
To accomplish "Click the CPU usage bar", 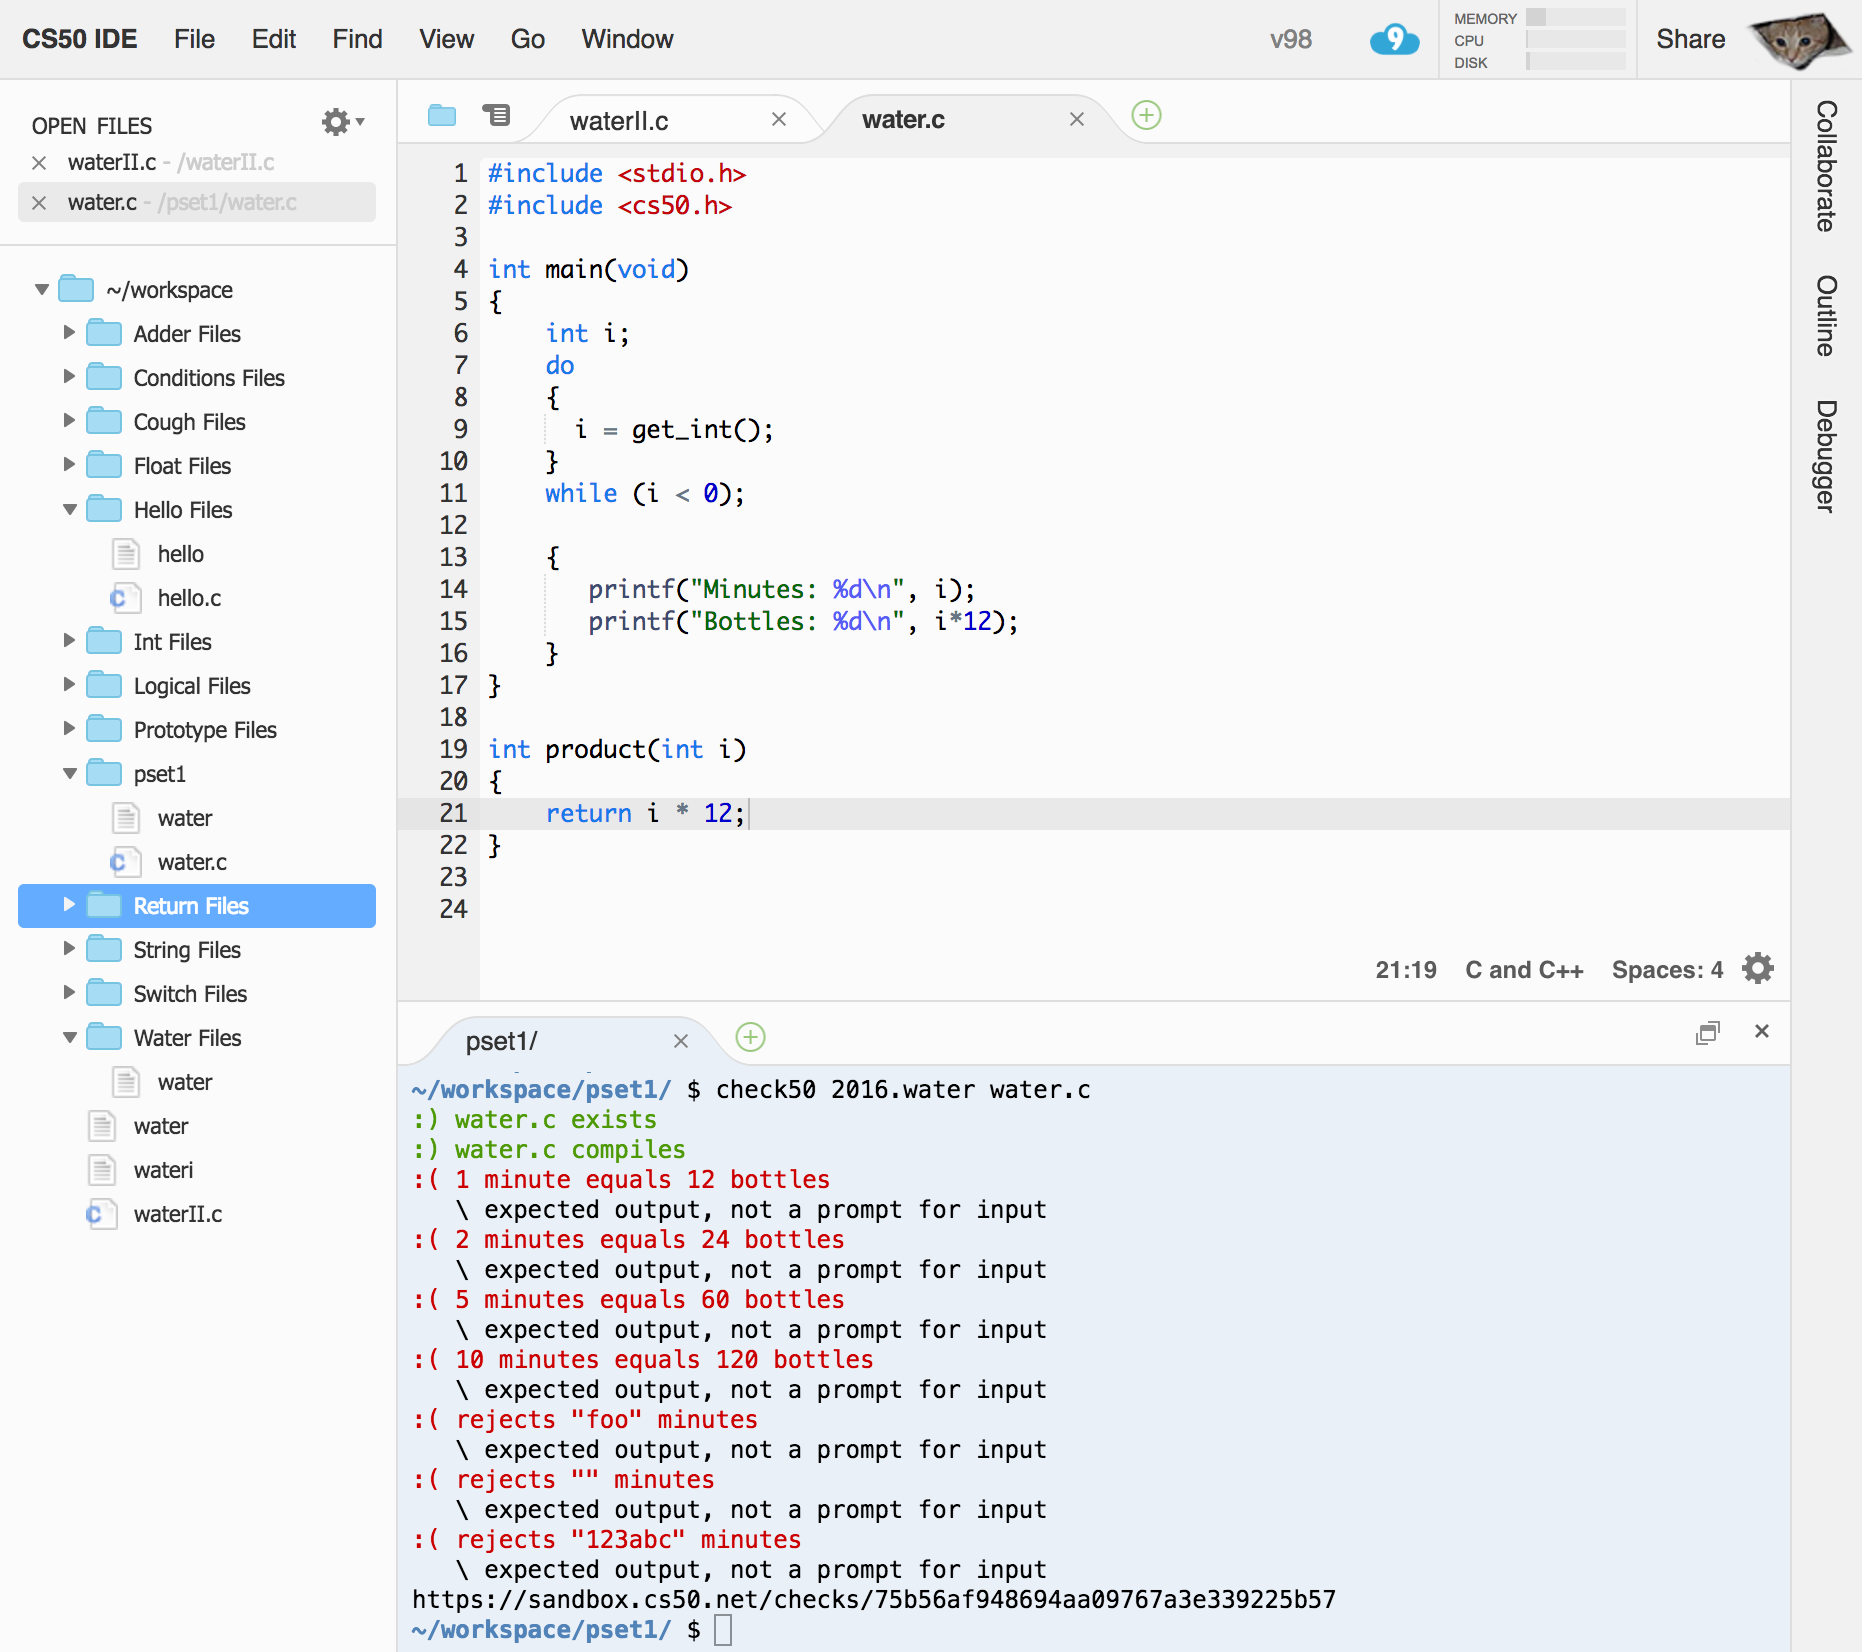I will point(1575,40).
